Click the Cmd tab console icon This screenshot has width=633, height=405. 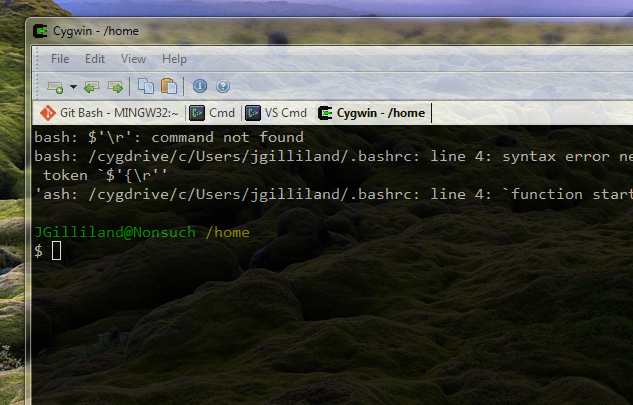point(197,113)
